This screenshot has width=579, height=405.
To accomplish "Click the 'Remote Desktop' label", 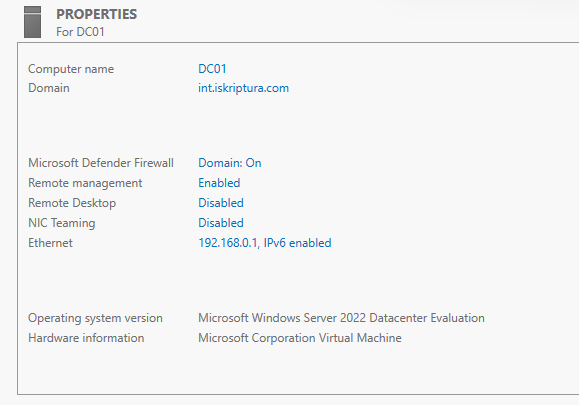I will pos(72,203).
